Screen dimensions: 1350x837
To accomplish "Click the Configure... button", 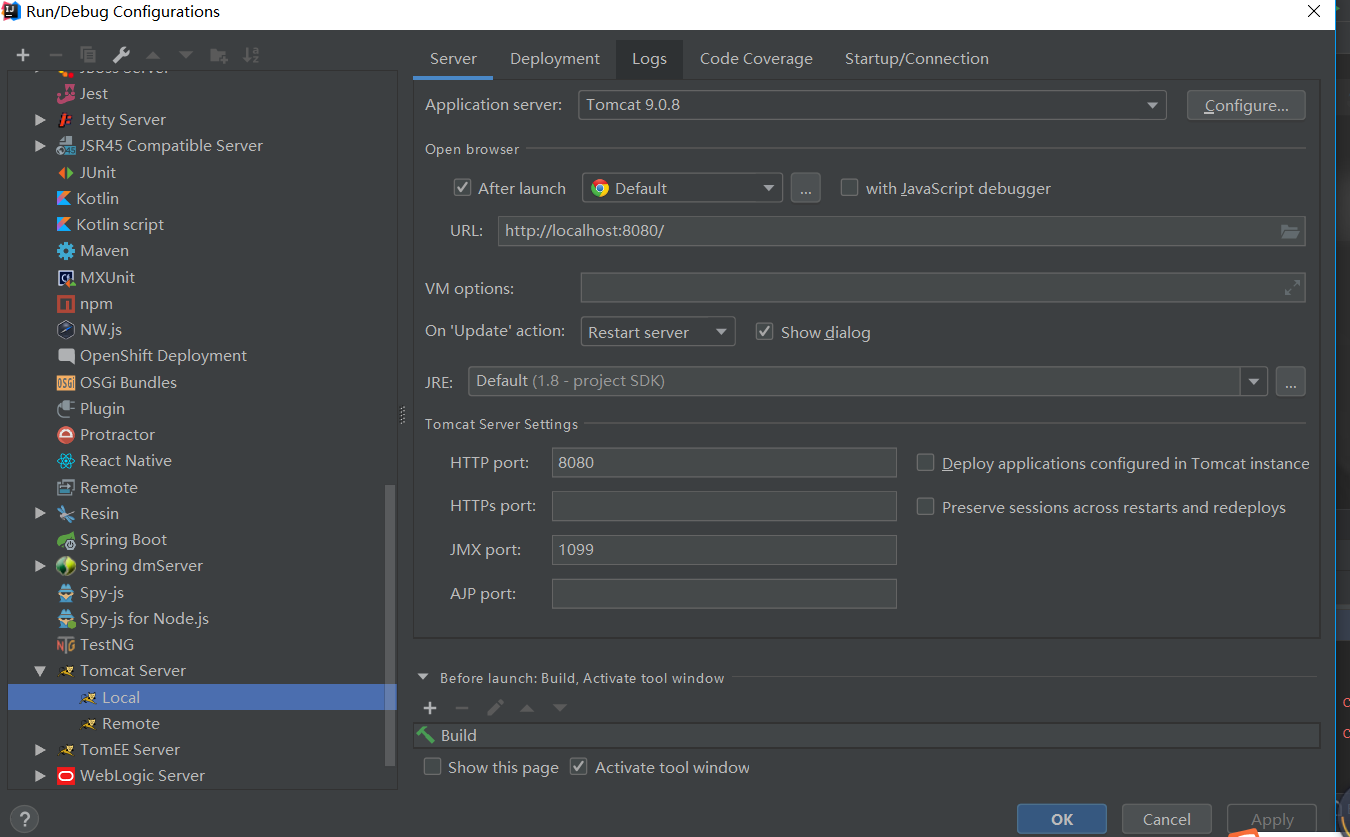I will (1245, 105).
